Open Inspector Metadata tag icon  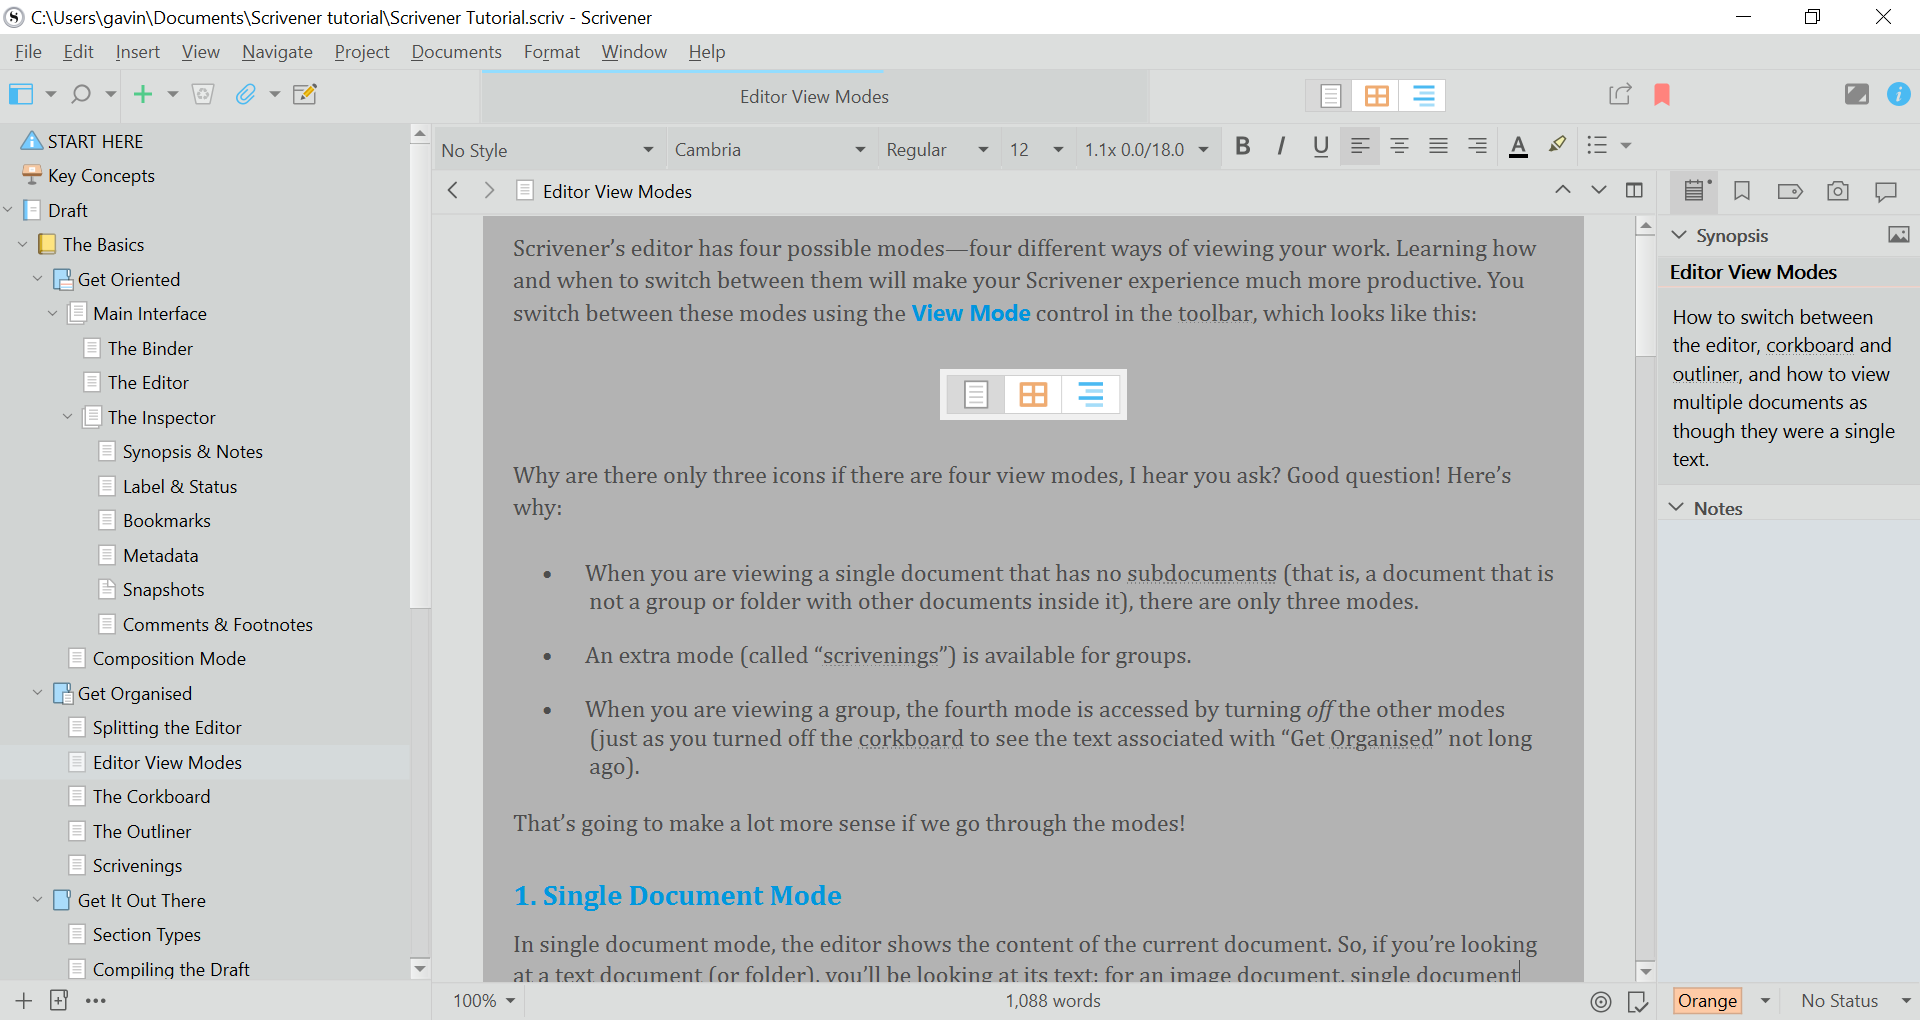point(1790,191)
